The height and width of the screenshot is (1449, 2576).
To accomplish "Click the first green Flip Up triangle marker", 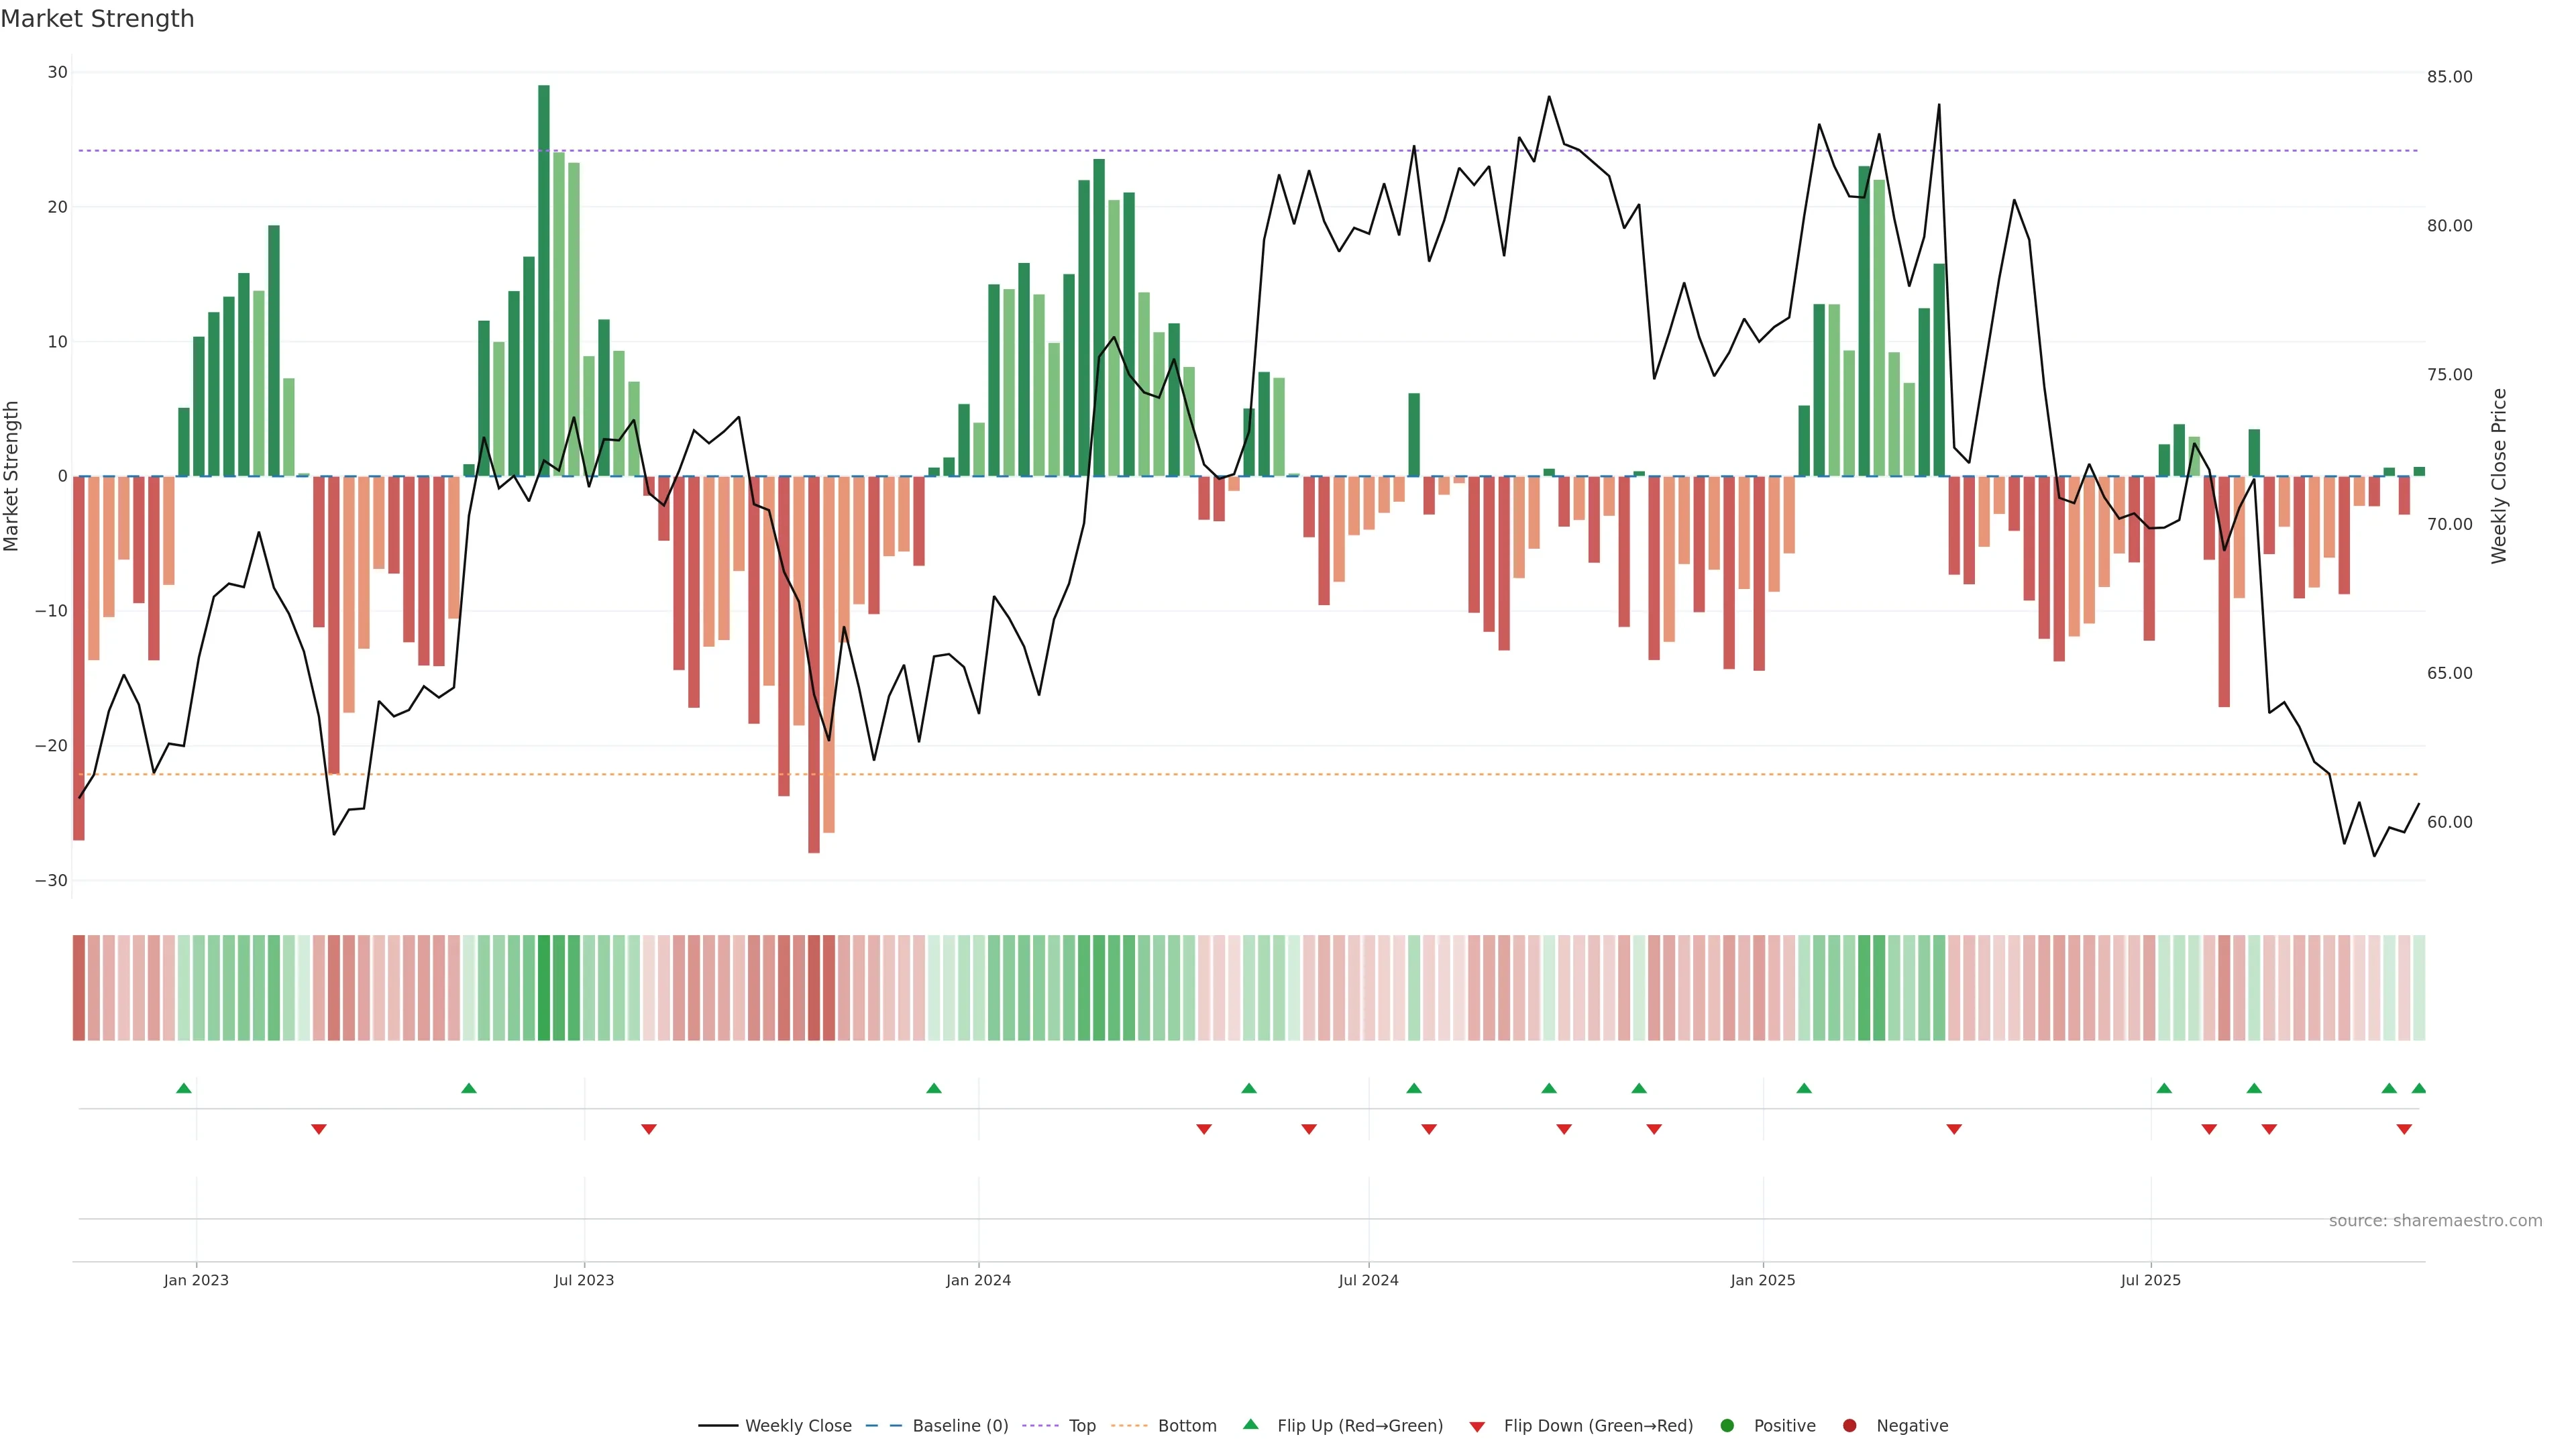I will (x=183, y=1088).
